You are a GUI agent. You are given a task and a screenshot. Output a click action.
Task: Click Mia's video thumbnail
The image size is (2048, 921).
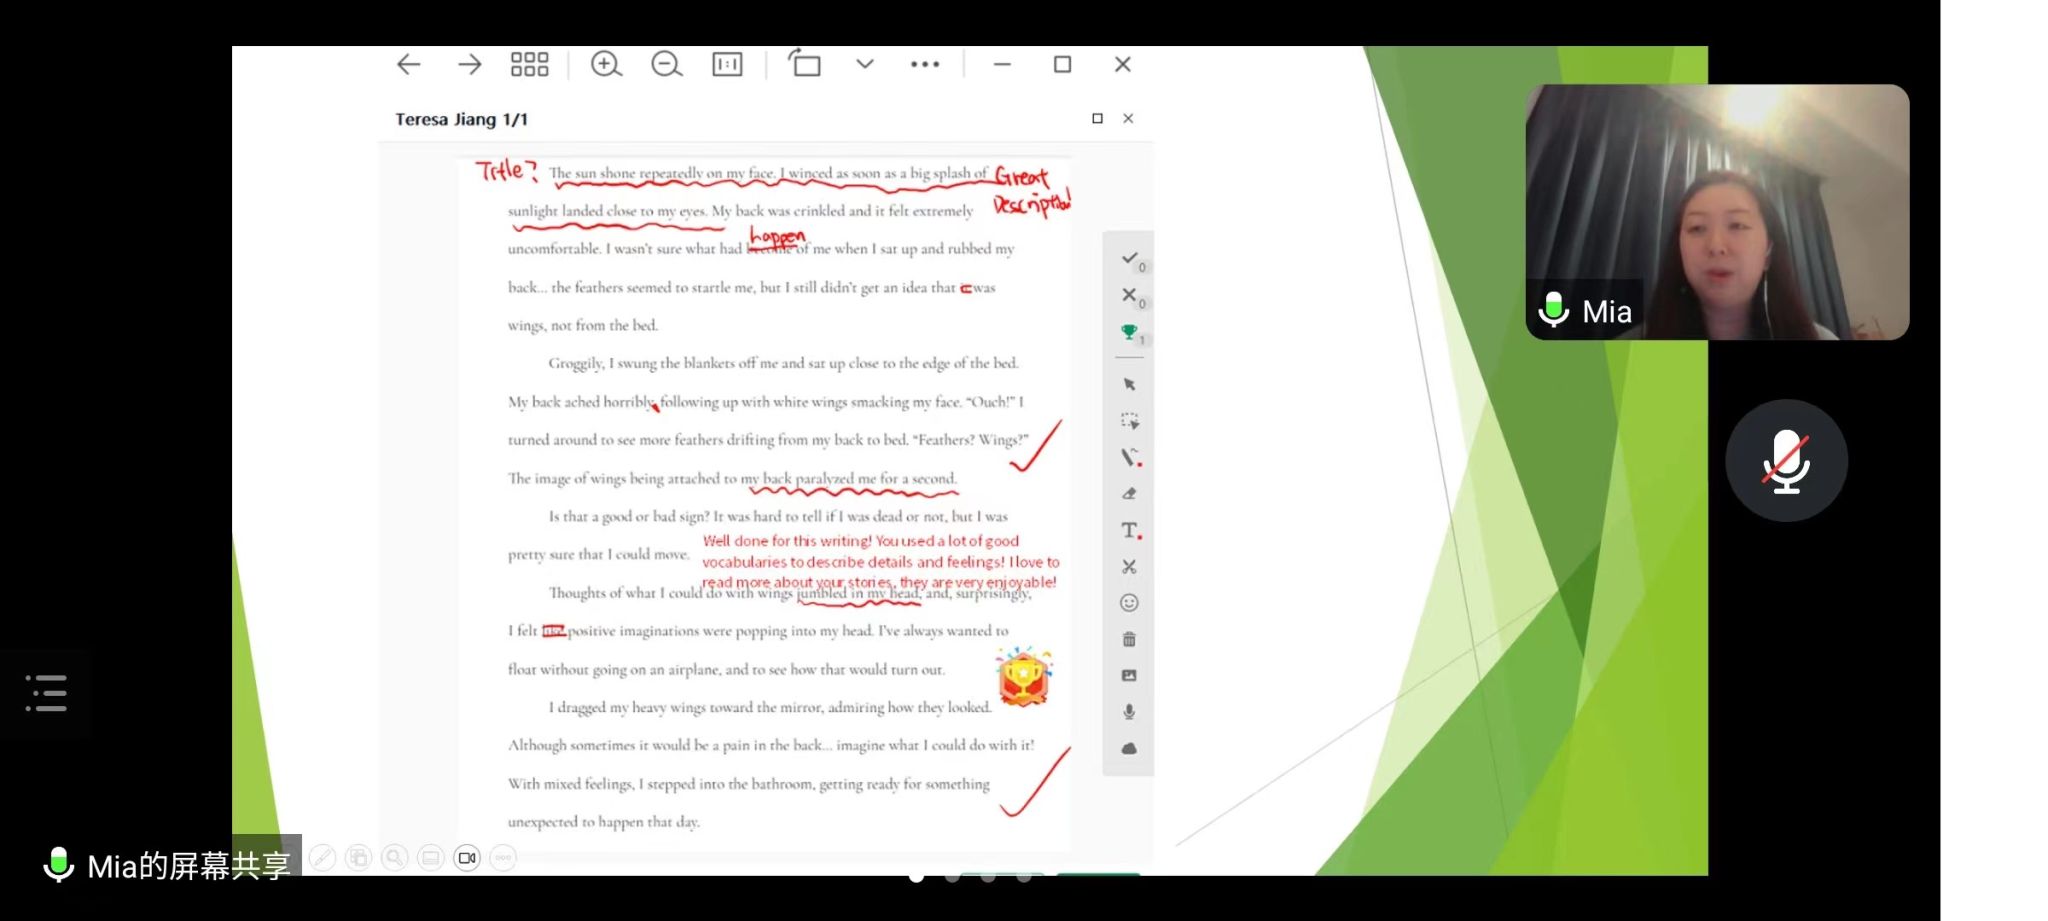1716,212
